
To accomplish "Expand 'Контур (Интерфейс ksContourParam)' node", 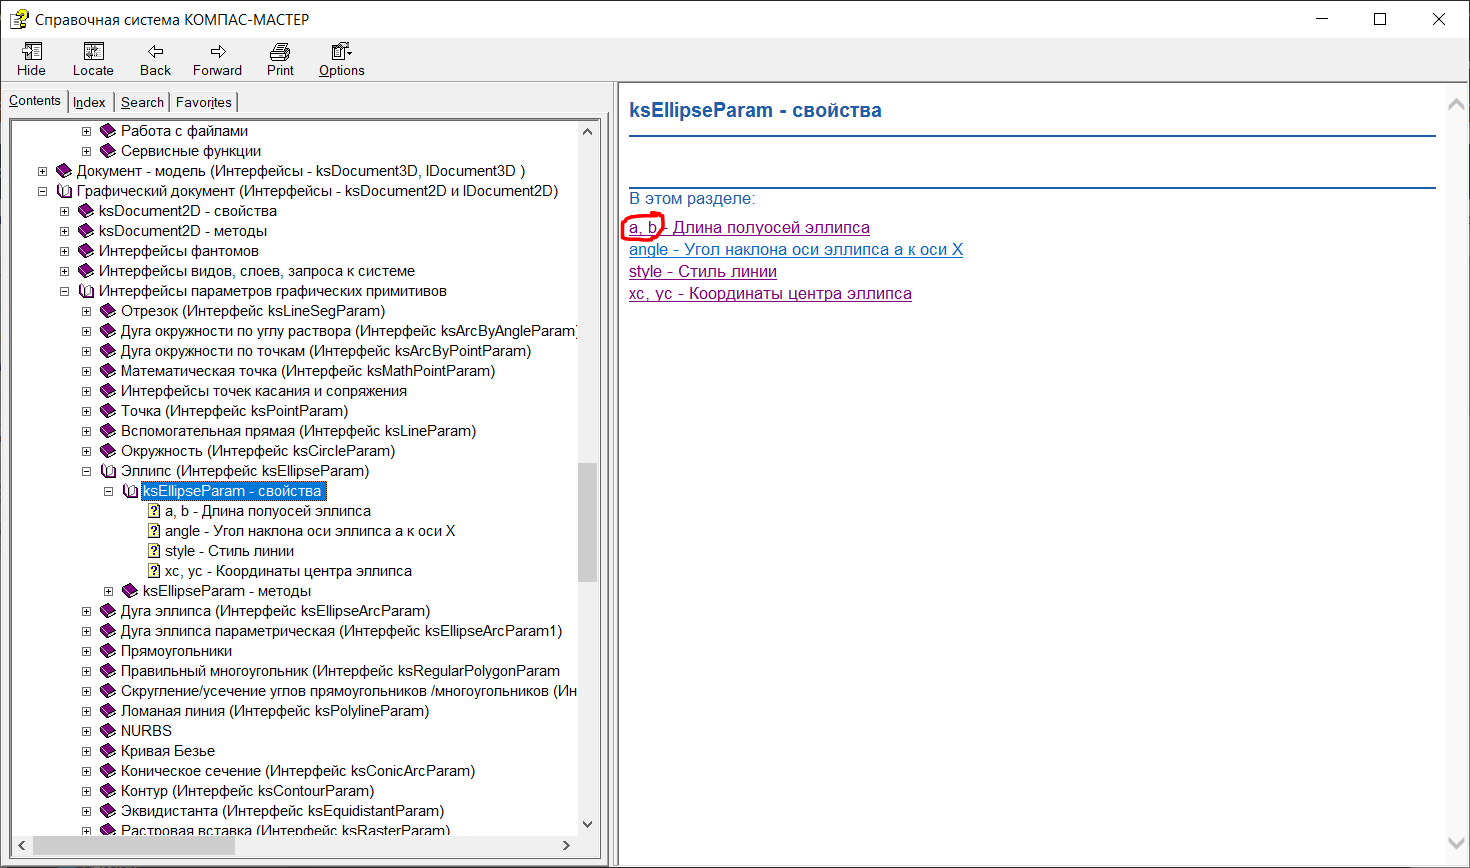I will (86, 791).
